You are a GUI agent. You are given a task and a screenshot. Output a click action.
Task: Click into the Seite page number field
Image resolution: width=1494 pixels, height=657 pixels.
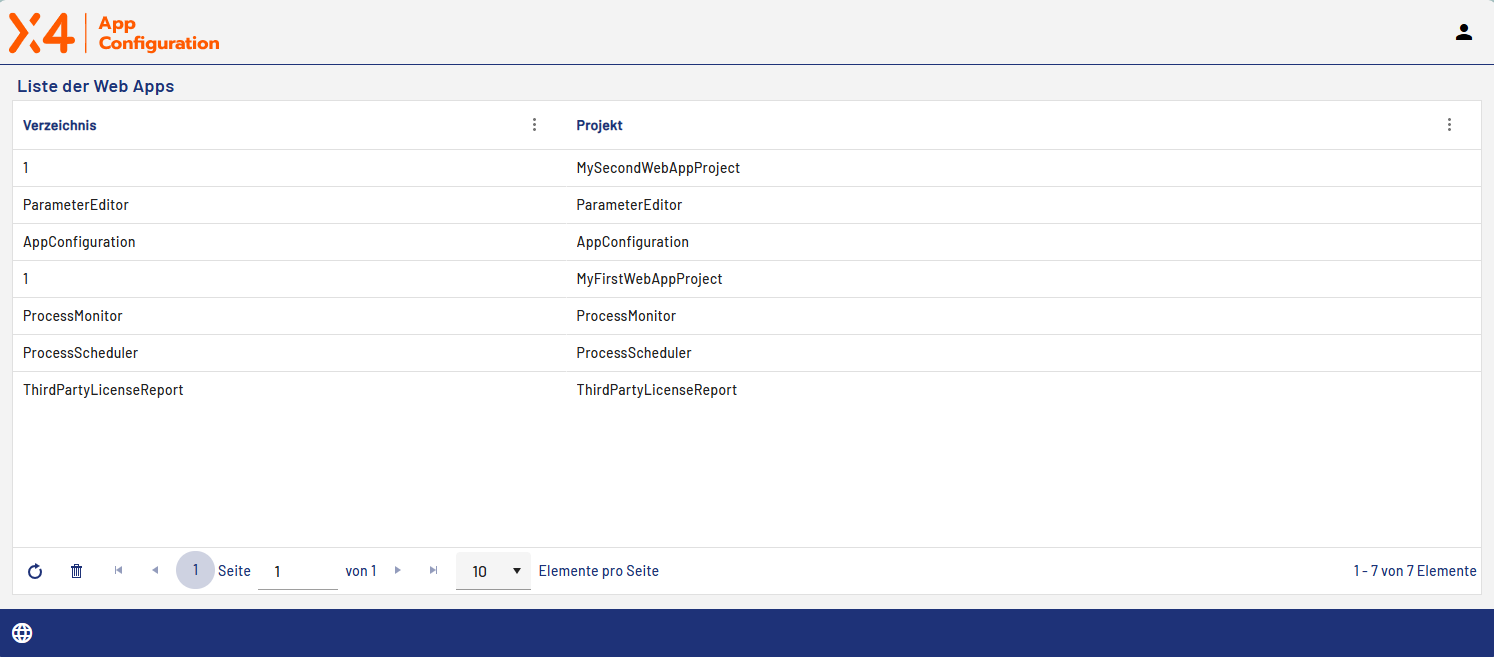297,571
